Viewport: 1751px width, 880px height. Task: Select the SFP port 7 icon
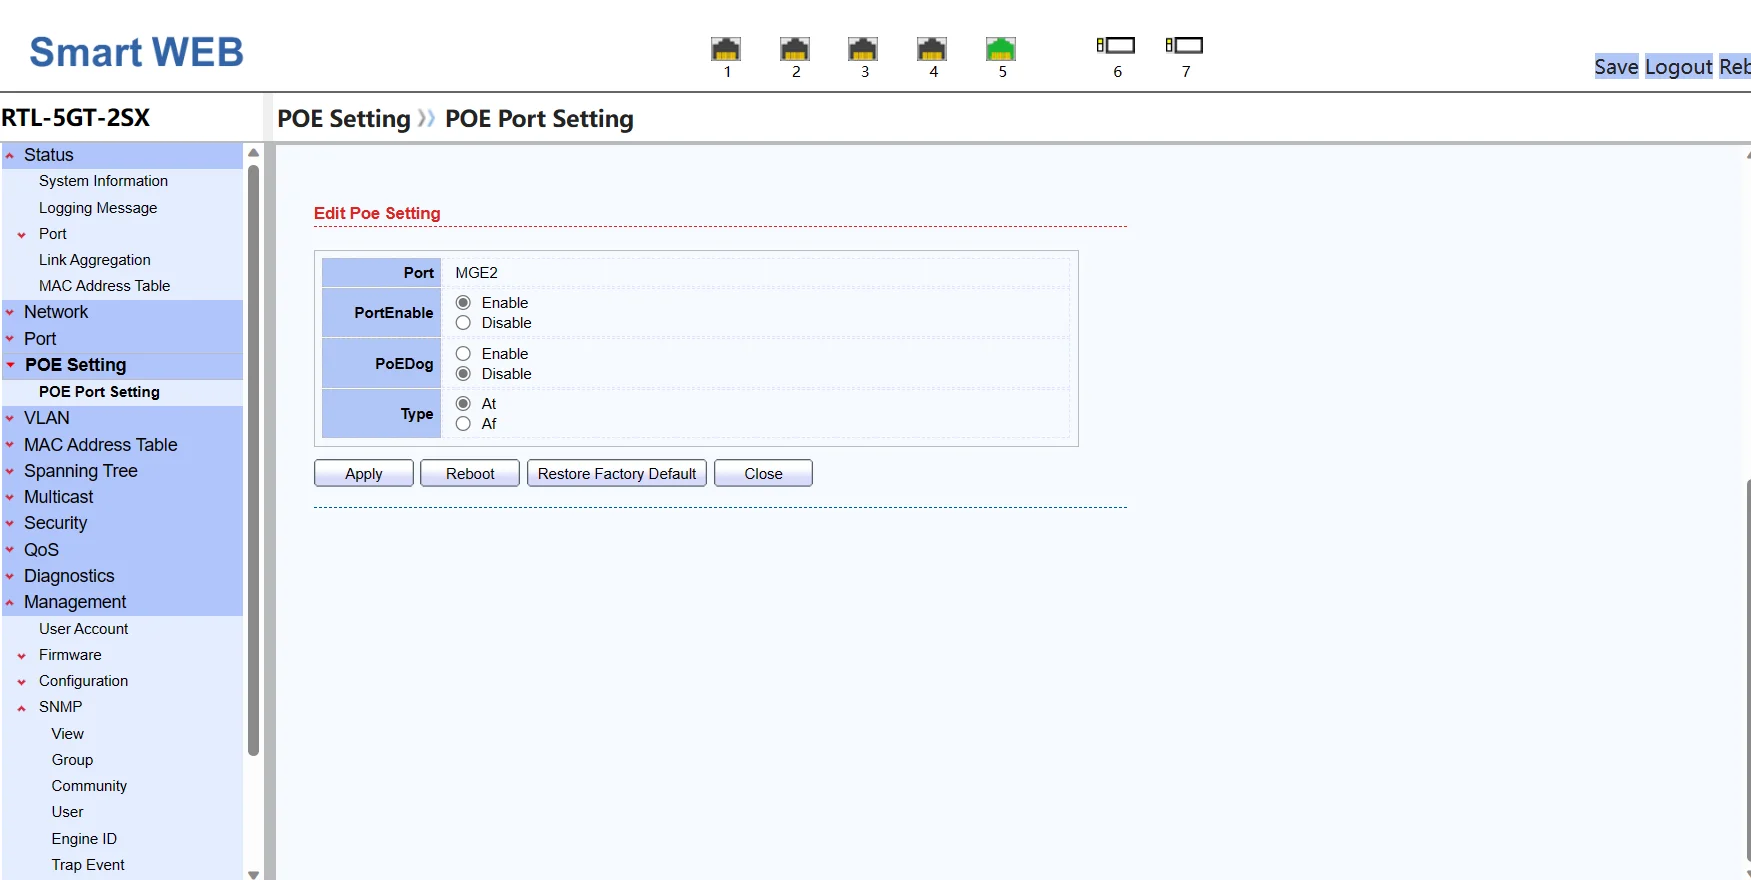click(1184, 46)
